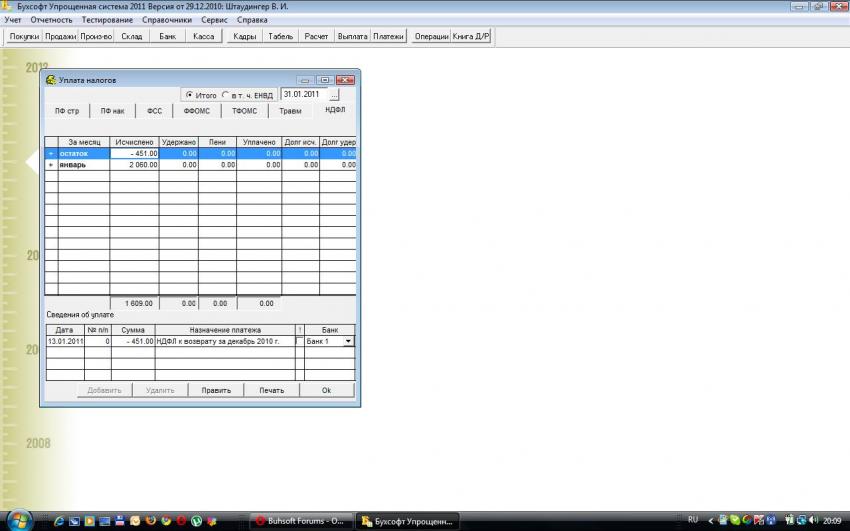
Task: Expand the остаток row plus icon
Action: (50, 154)
